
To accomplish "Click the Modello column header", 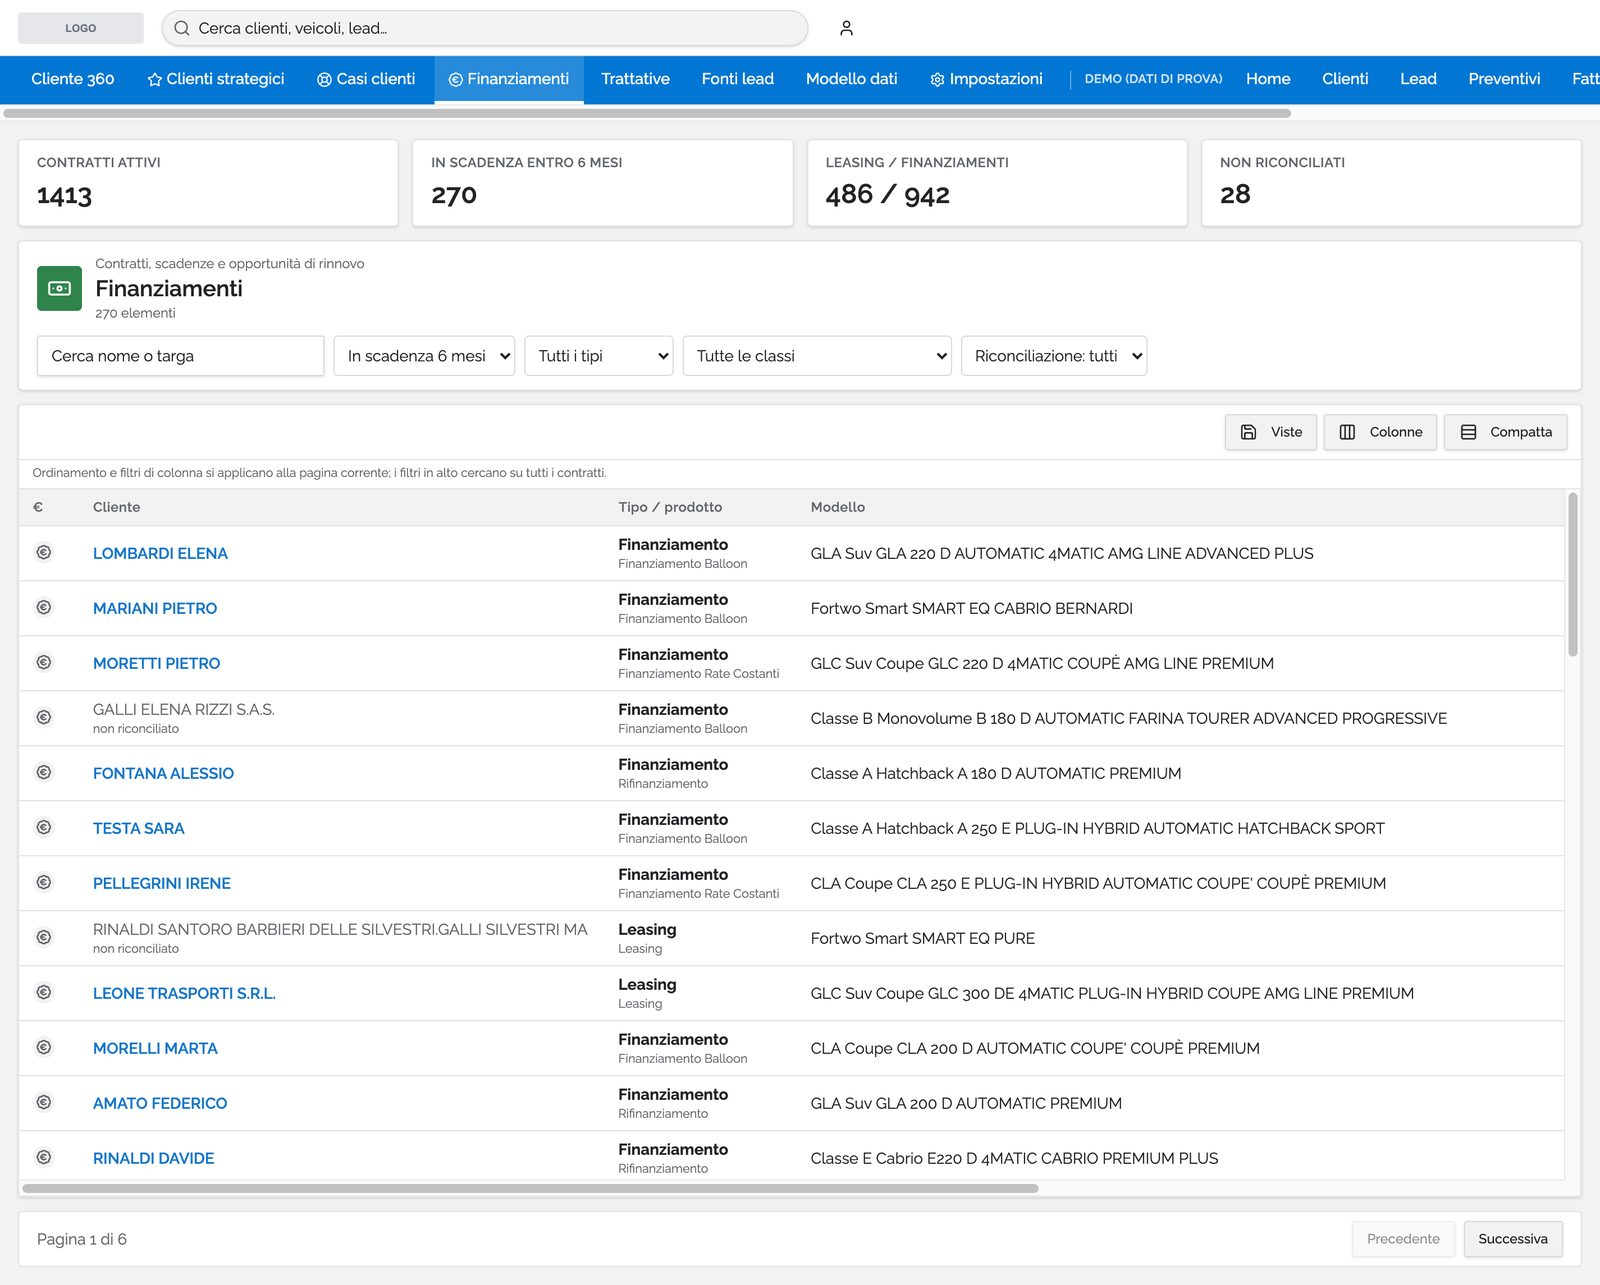I will tap(838, 507).
